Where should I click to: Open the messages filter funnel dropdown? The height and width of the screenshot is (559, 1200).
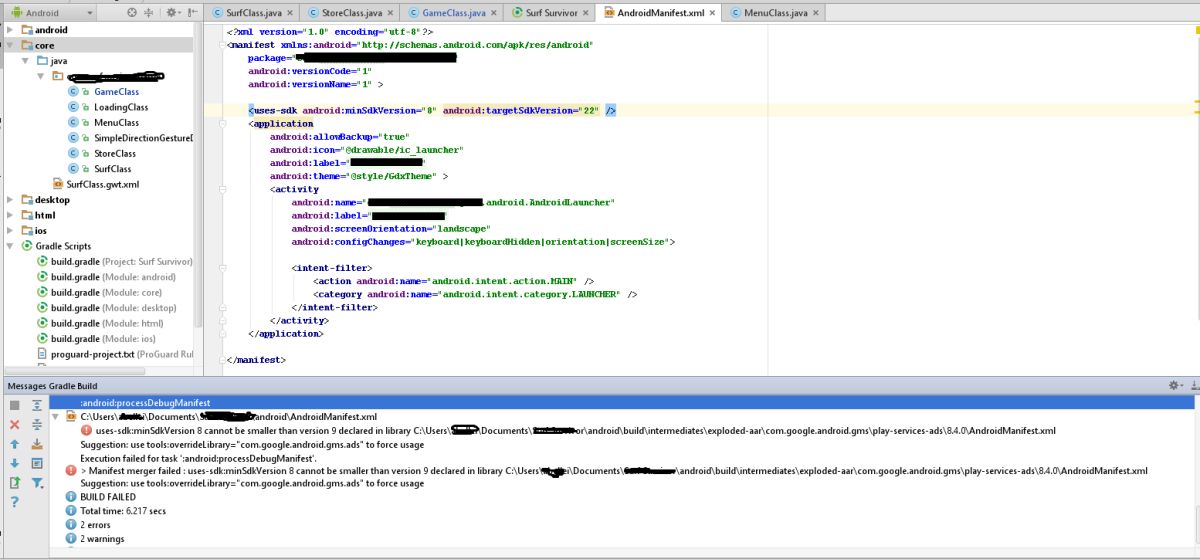click(x=38, y=483)
